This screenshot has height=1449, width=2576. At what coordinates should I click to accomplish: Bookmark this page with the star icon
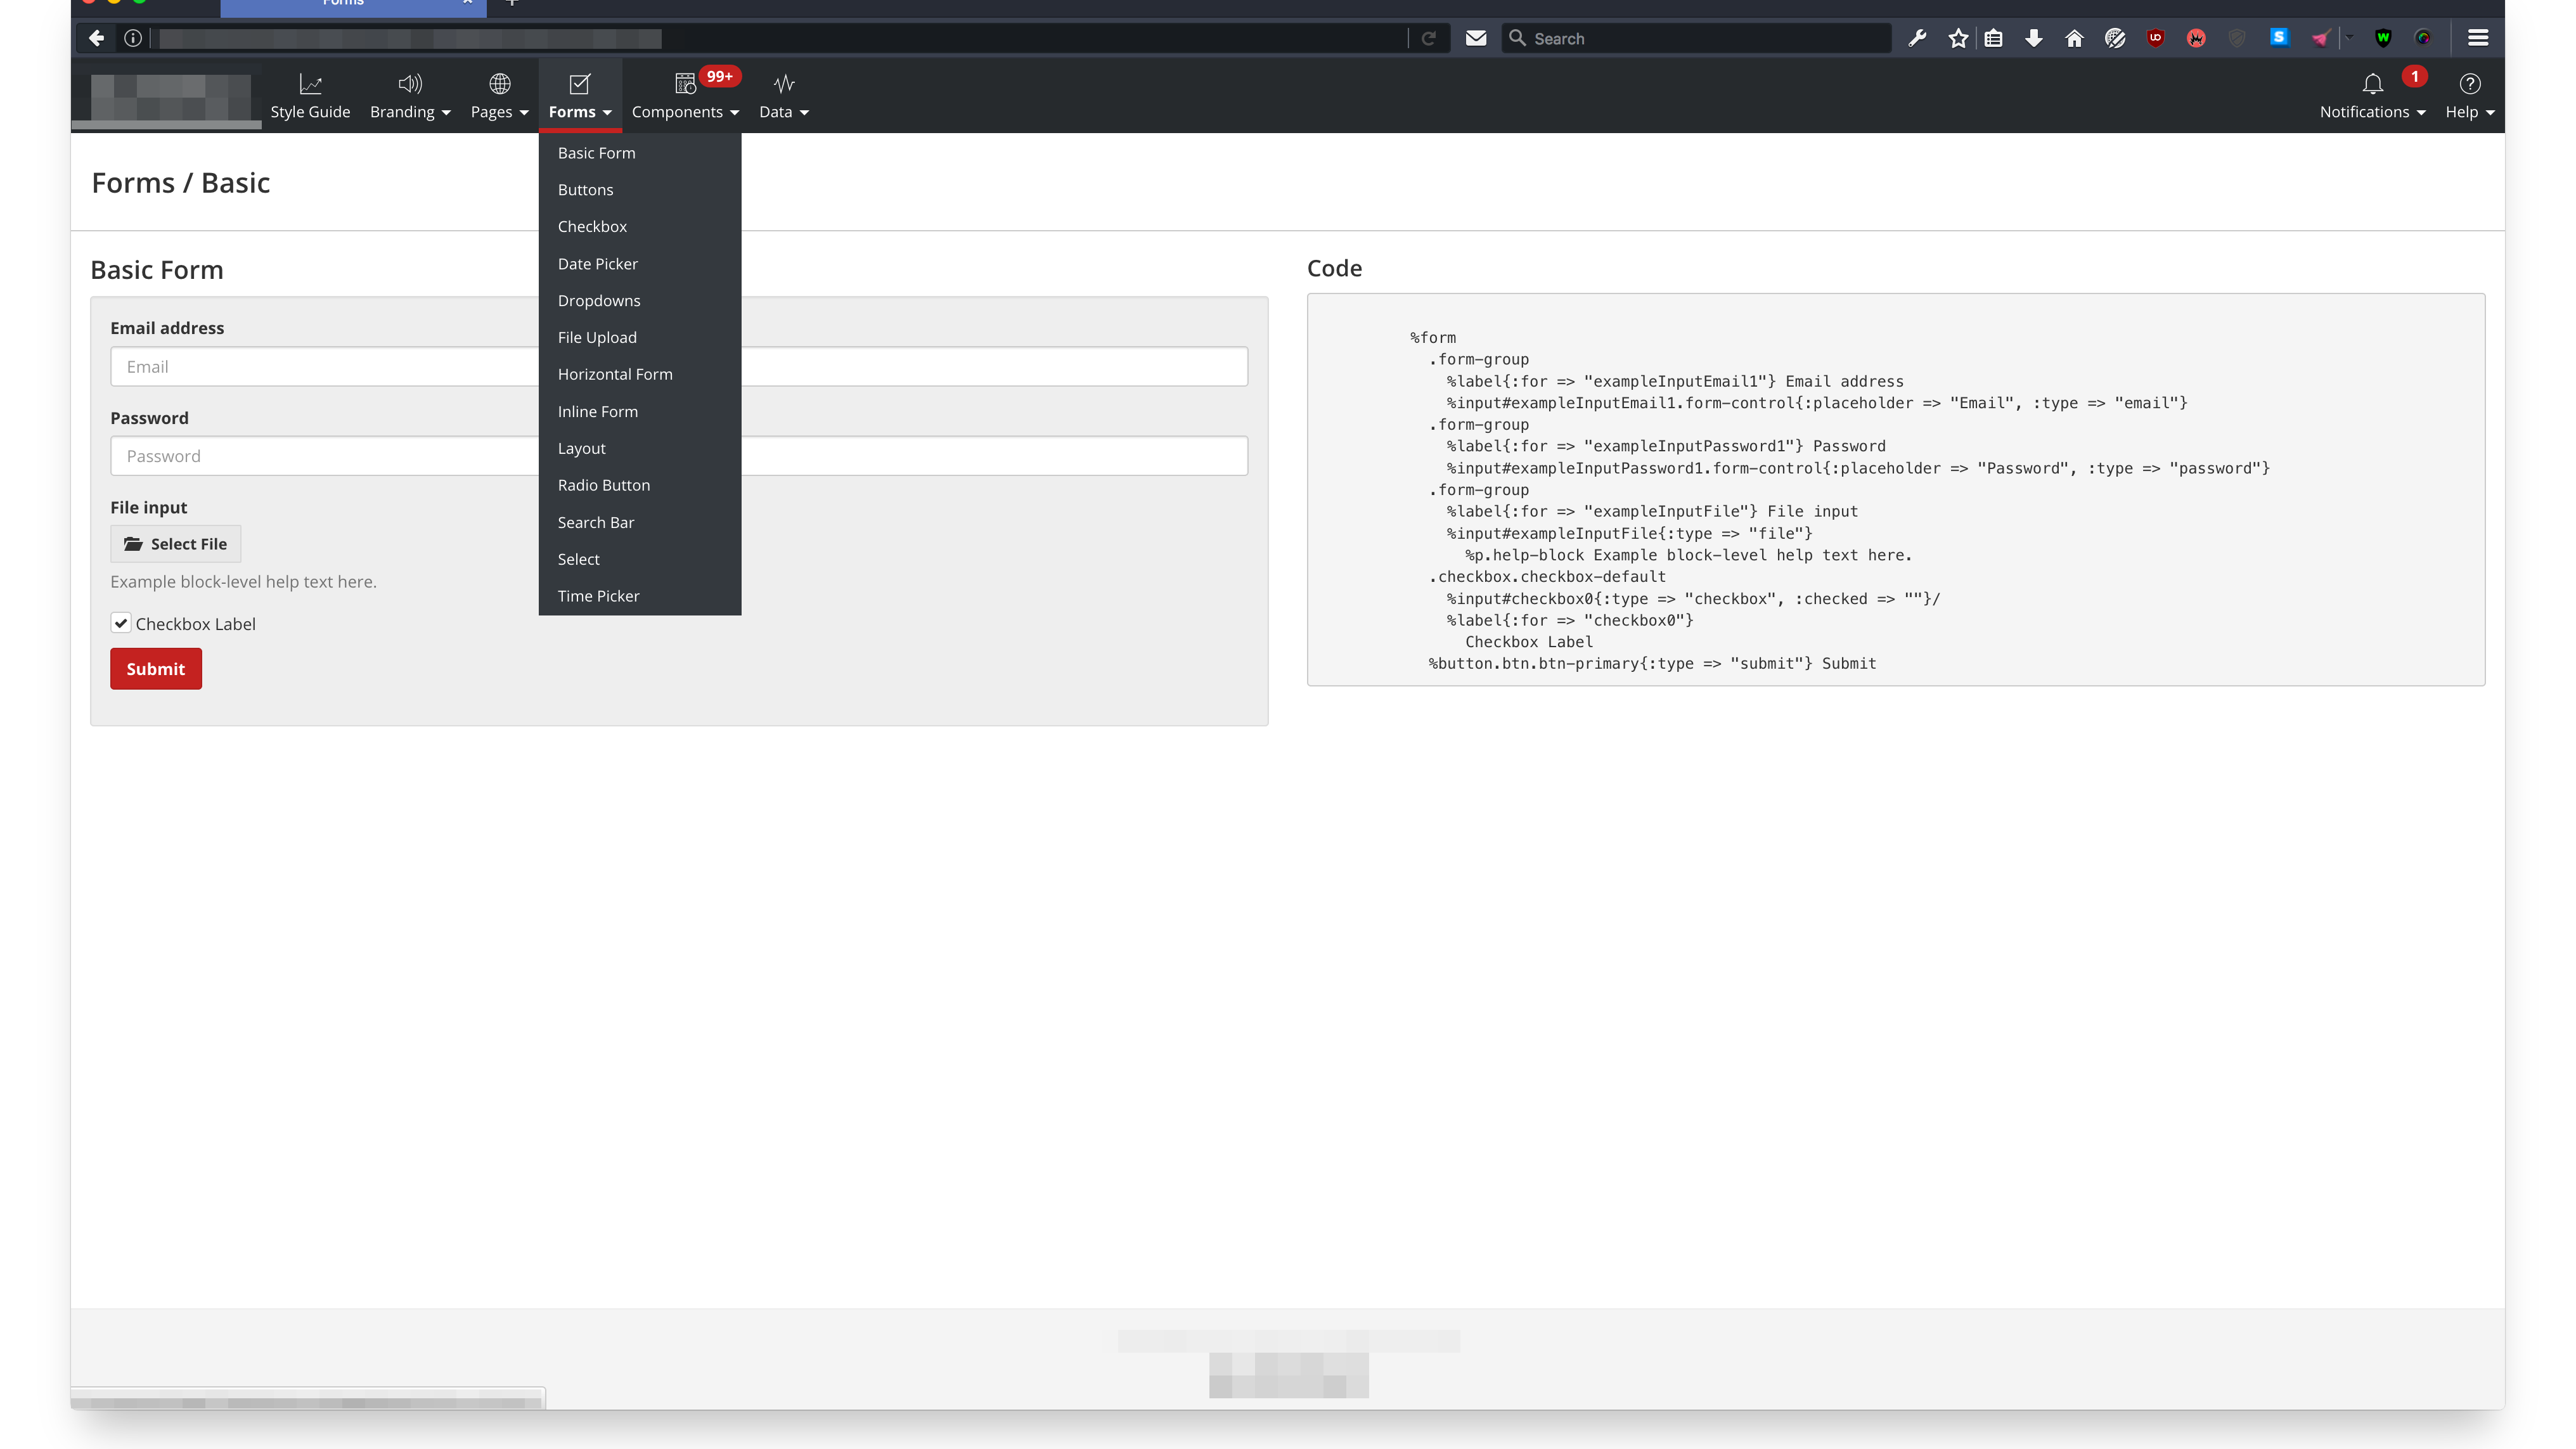[x=1958, y=38]
